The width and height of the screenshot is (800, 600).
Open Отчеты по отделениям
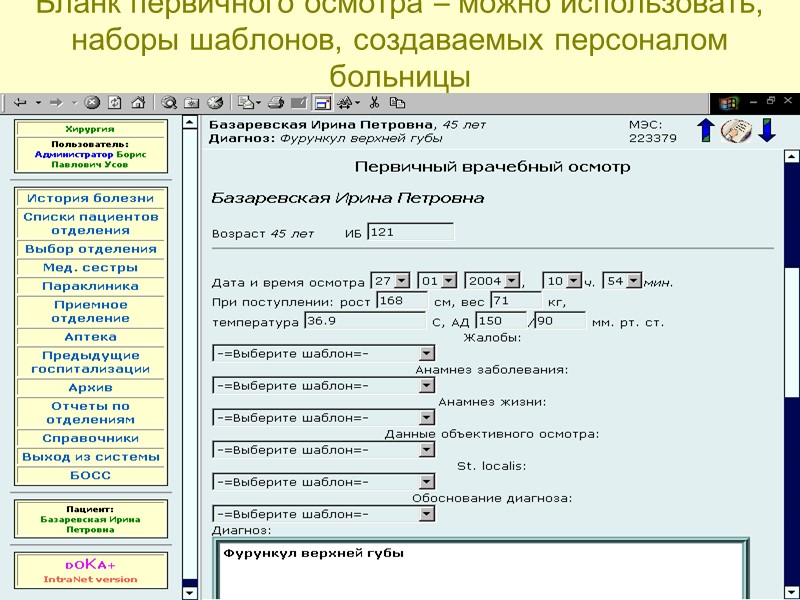pyautogui.click(x=90, y=413)
